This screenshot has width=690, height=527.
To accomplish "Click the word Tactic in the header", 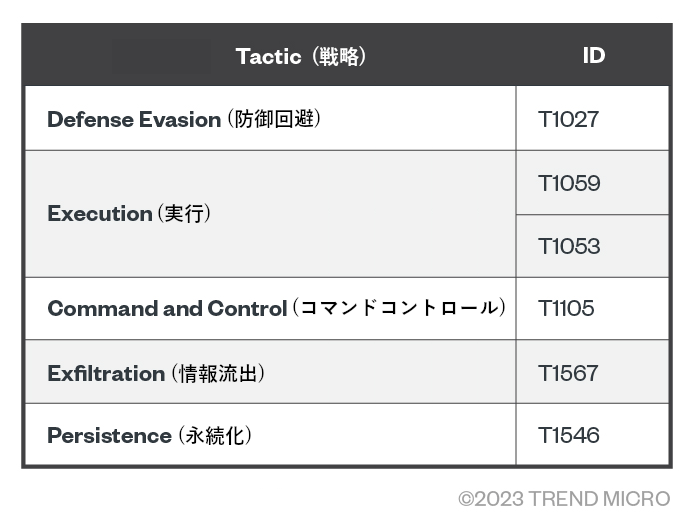I will 268,56.
